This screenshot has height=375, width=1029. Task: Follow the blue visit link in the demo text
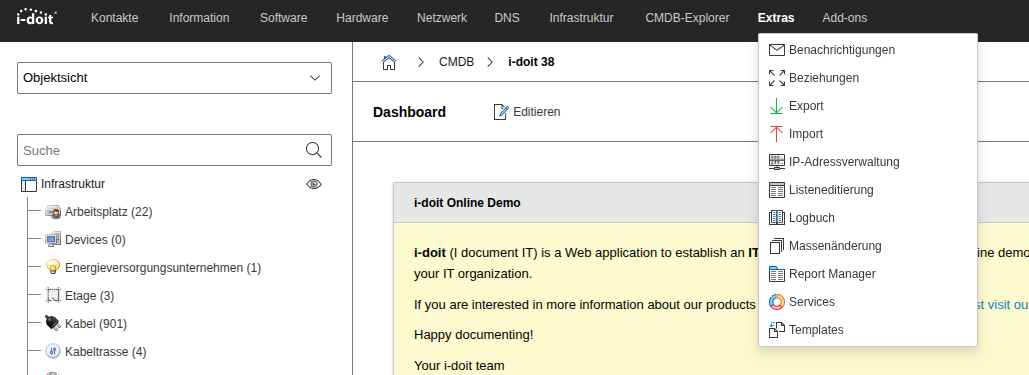pos(1003,305)
